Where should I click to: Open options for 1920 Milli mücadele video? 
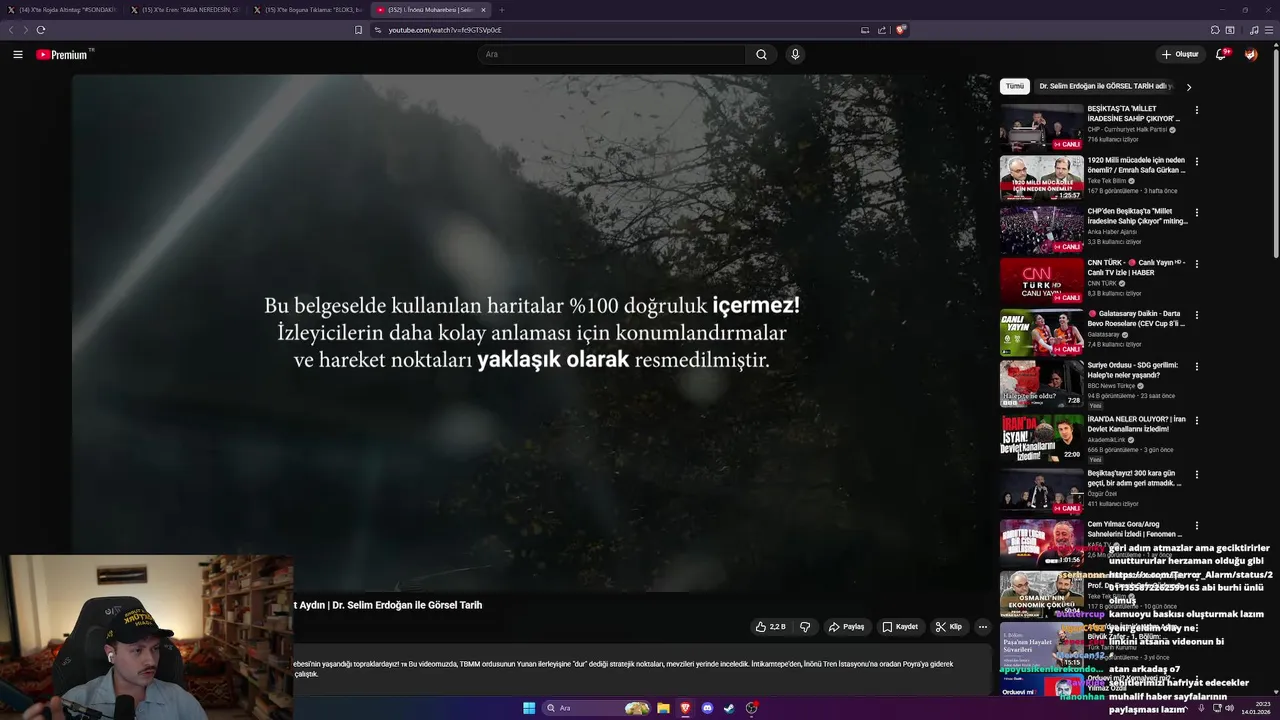[1196, 161]
